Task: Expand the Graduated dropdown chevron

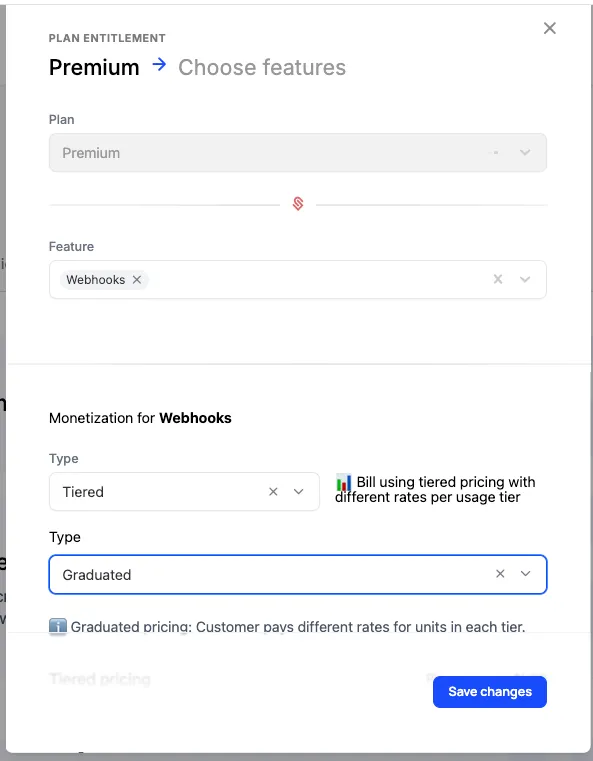Action: [x=525, y=574]
